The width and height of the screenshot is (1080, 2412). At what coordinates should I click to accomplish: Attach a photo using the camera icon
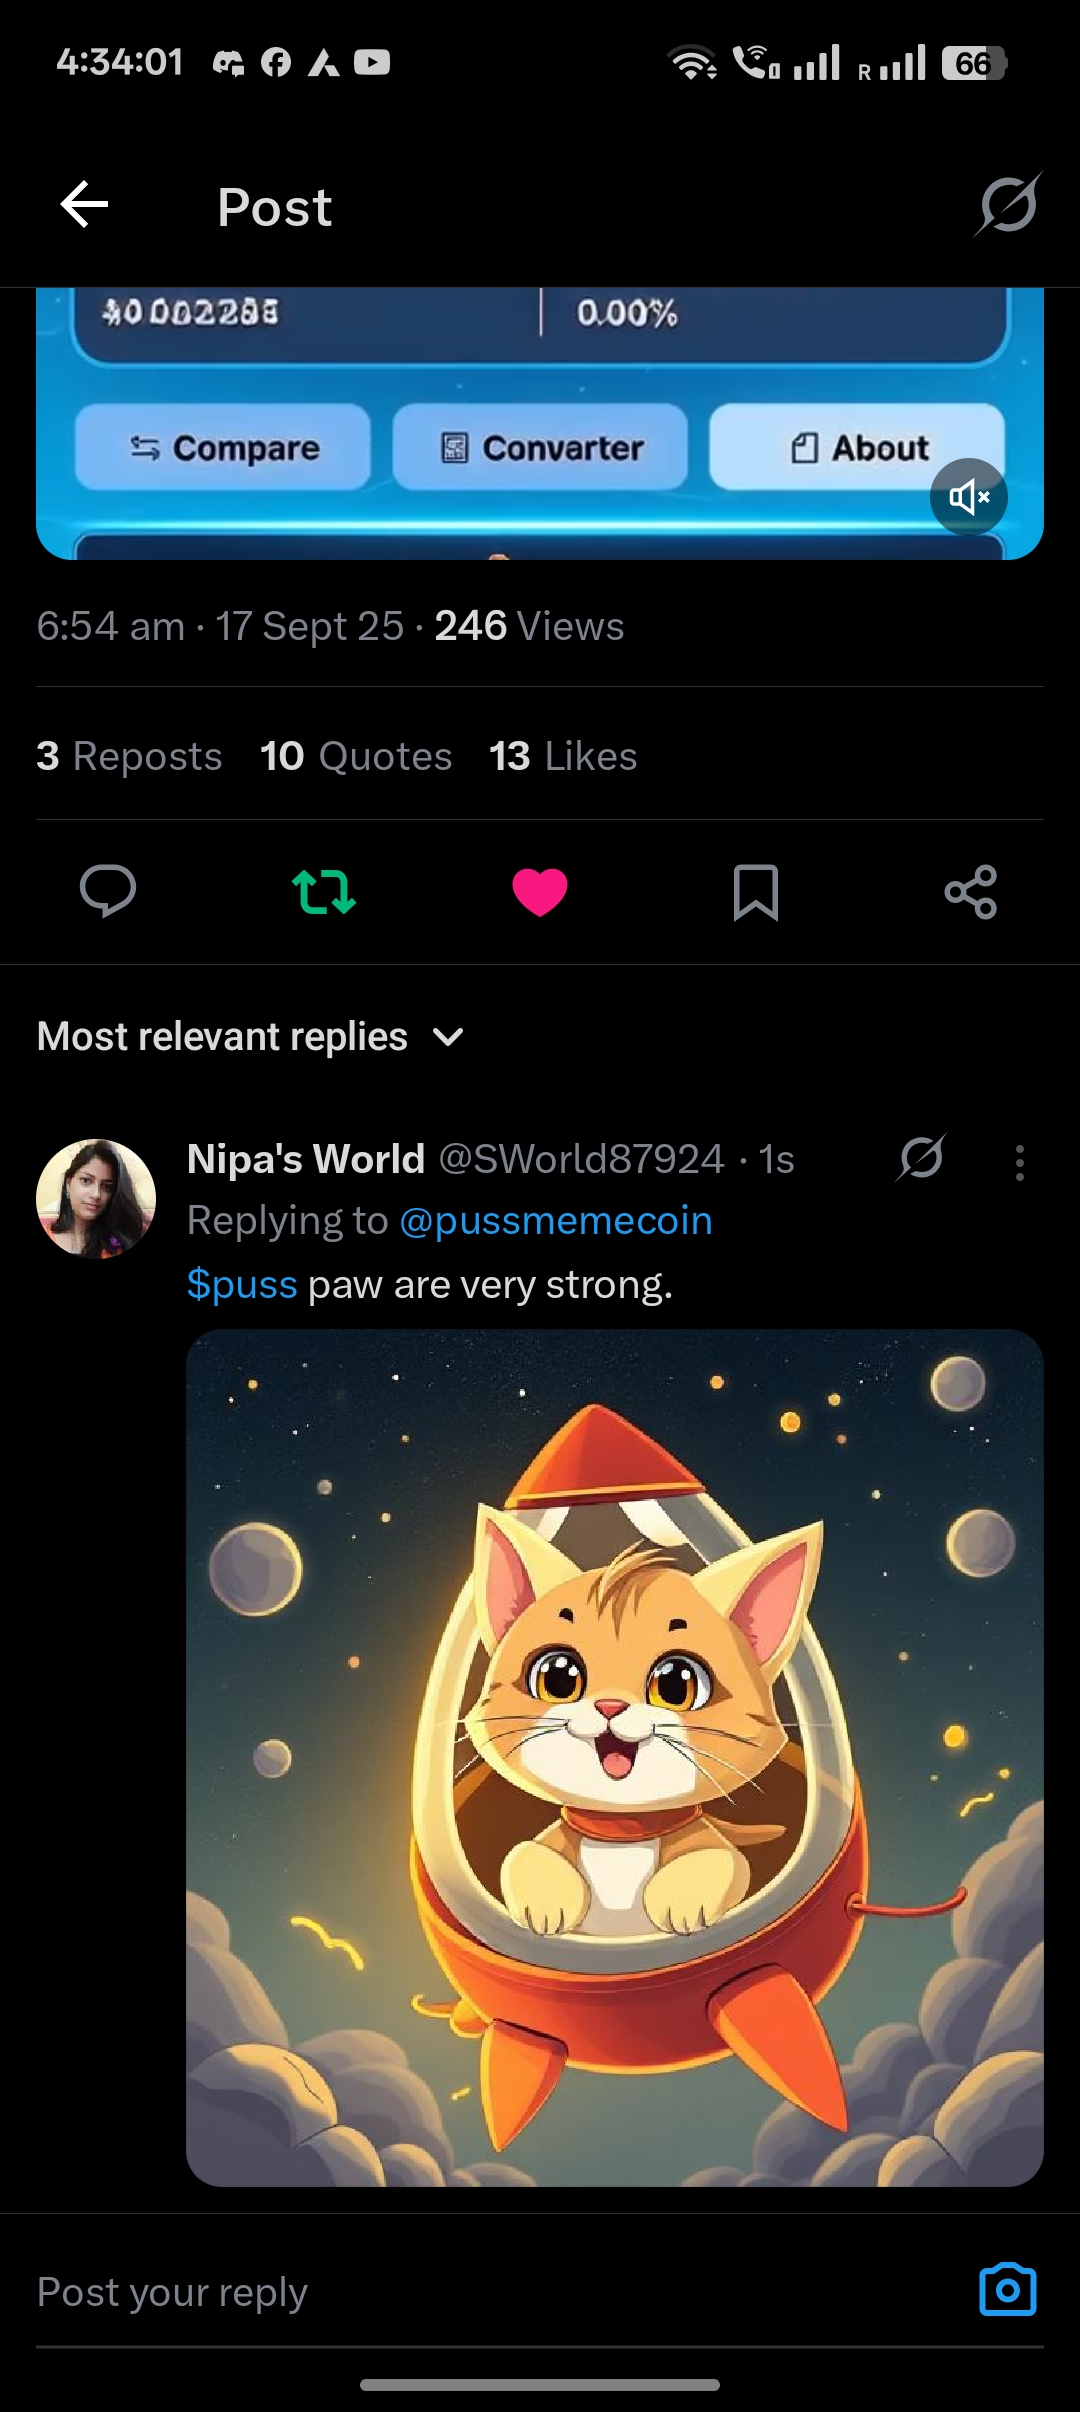[1007, 2289]
